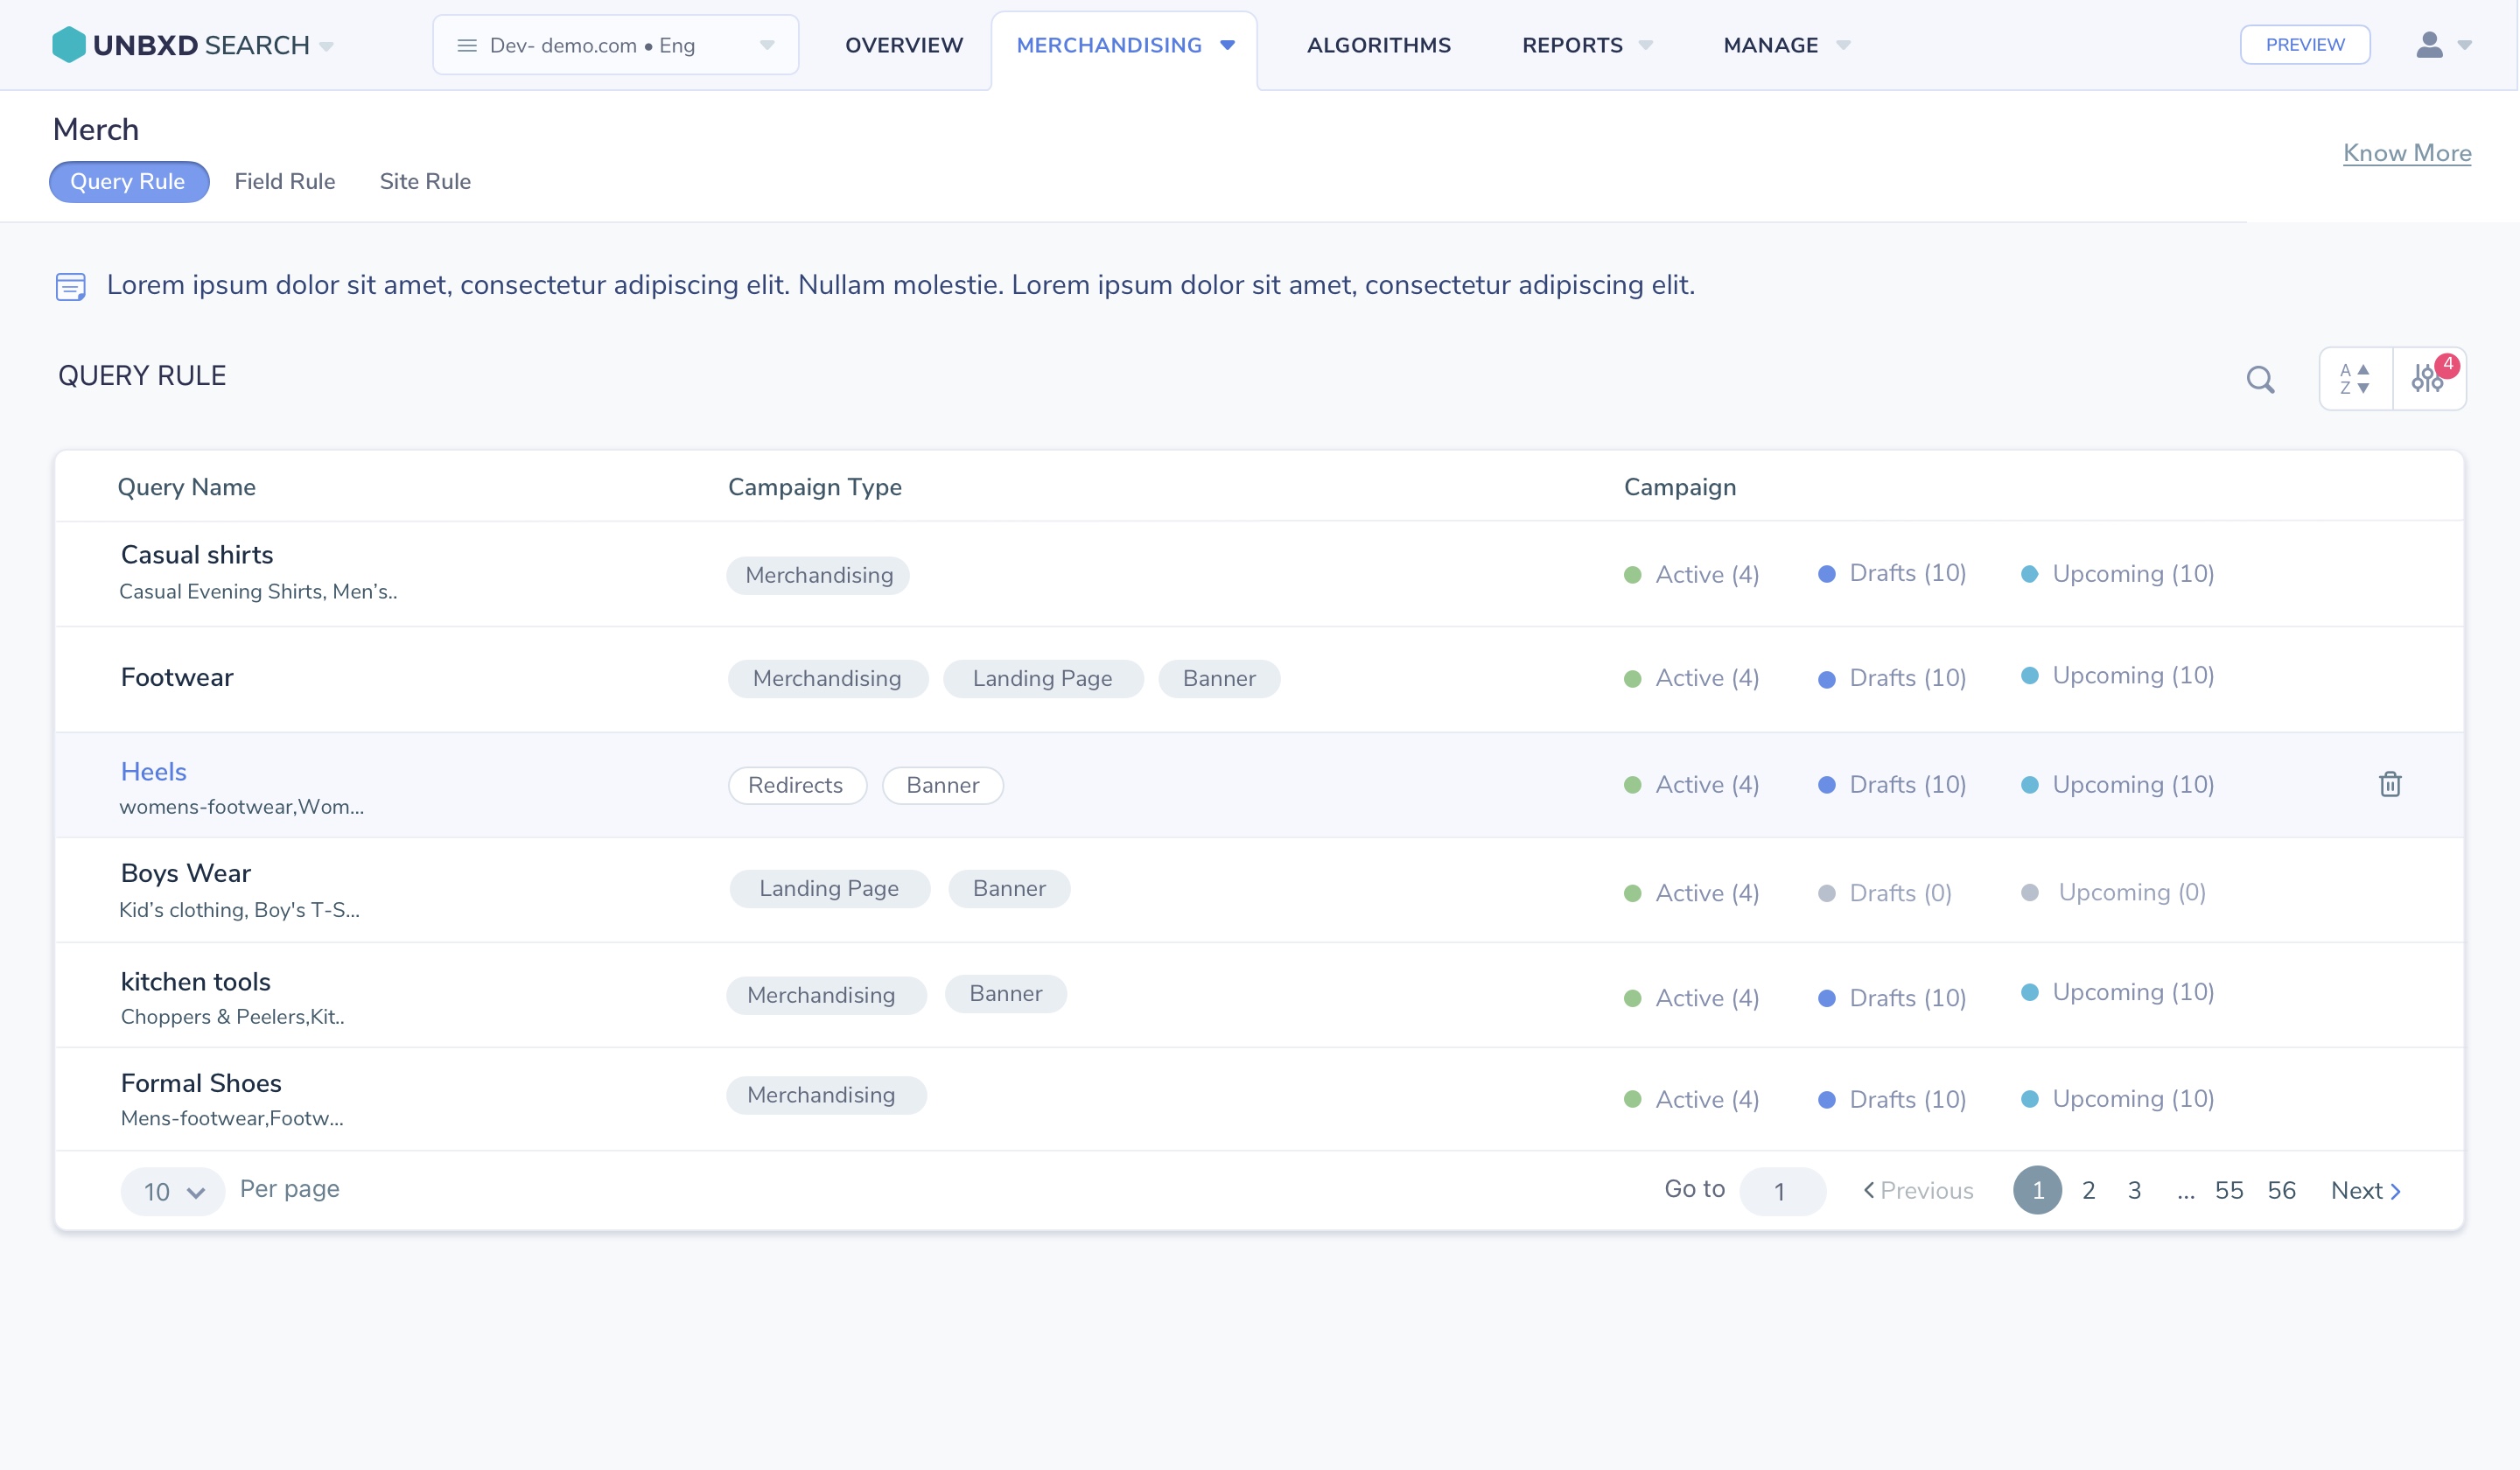The width and height of the screenshot is (2520, 1470).
Task: Open the Casual shirts query row
Action: tap(1259, 574)
